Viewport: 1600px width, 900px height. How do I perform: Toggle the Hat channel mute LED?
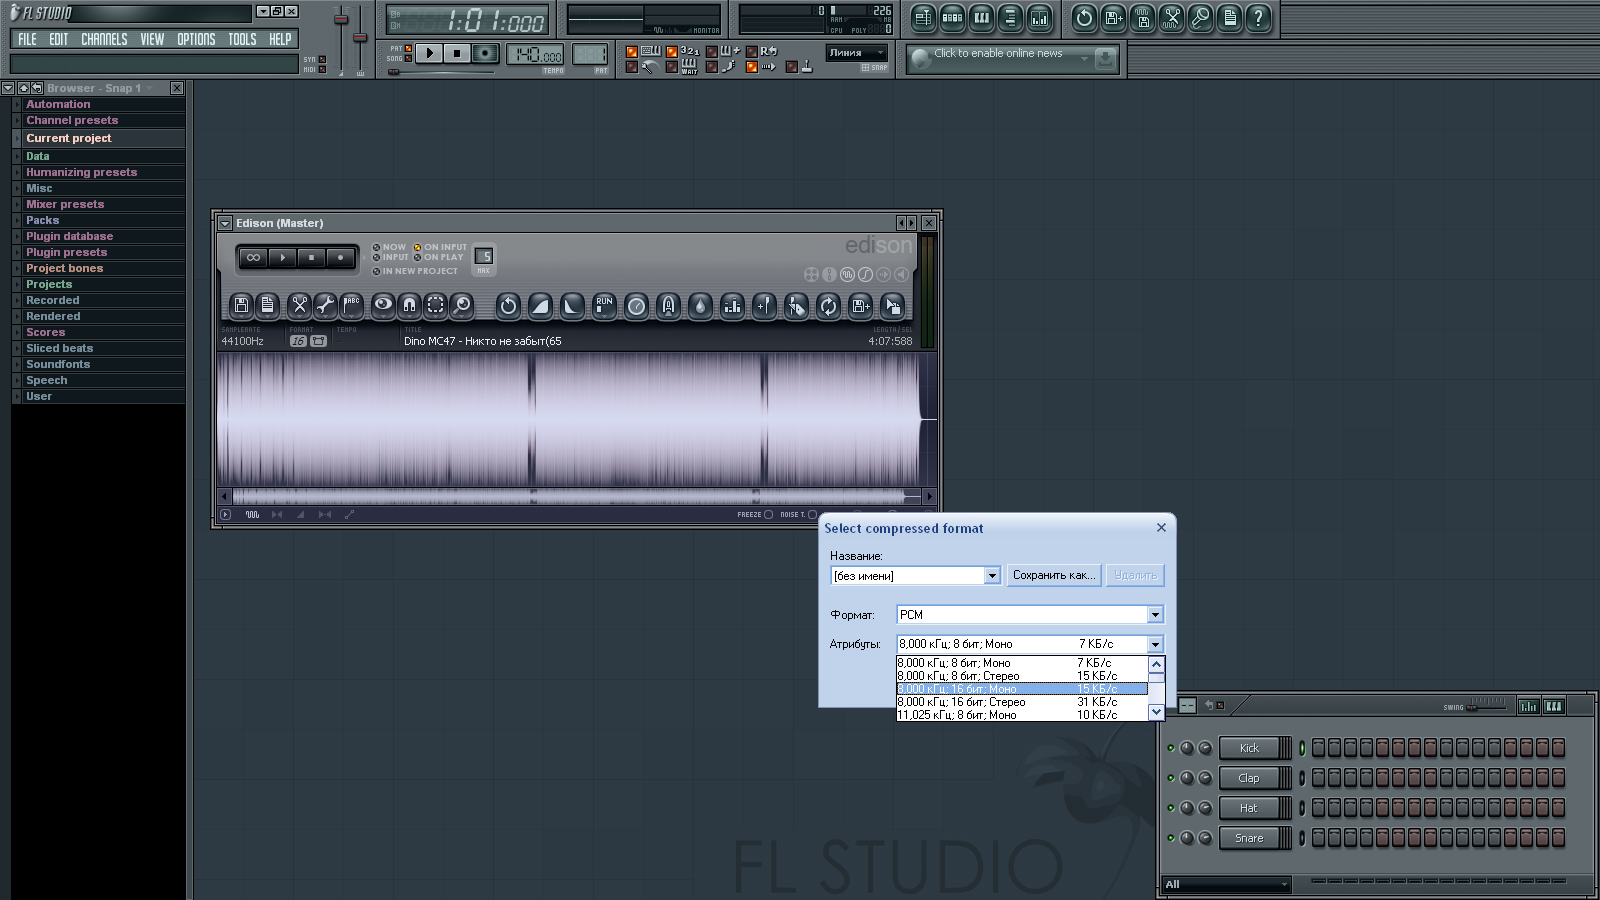click(1171, 808)
